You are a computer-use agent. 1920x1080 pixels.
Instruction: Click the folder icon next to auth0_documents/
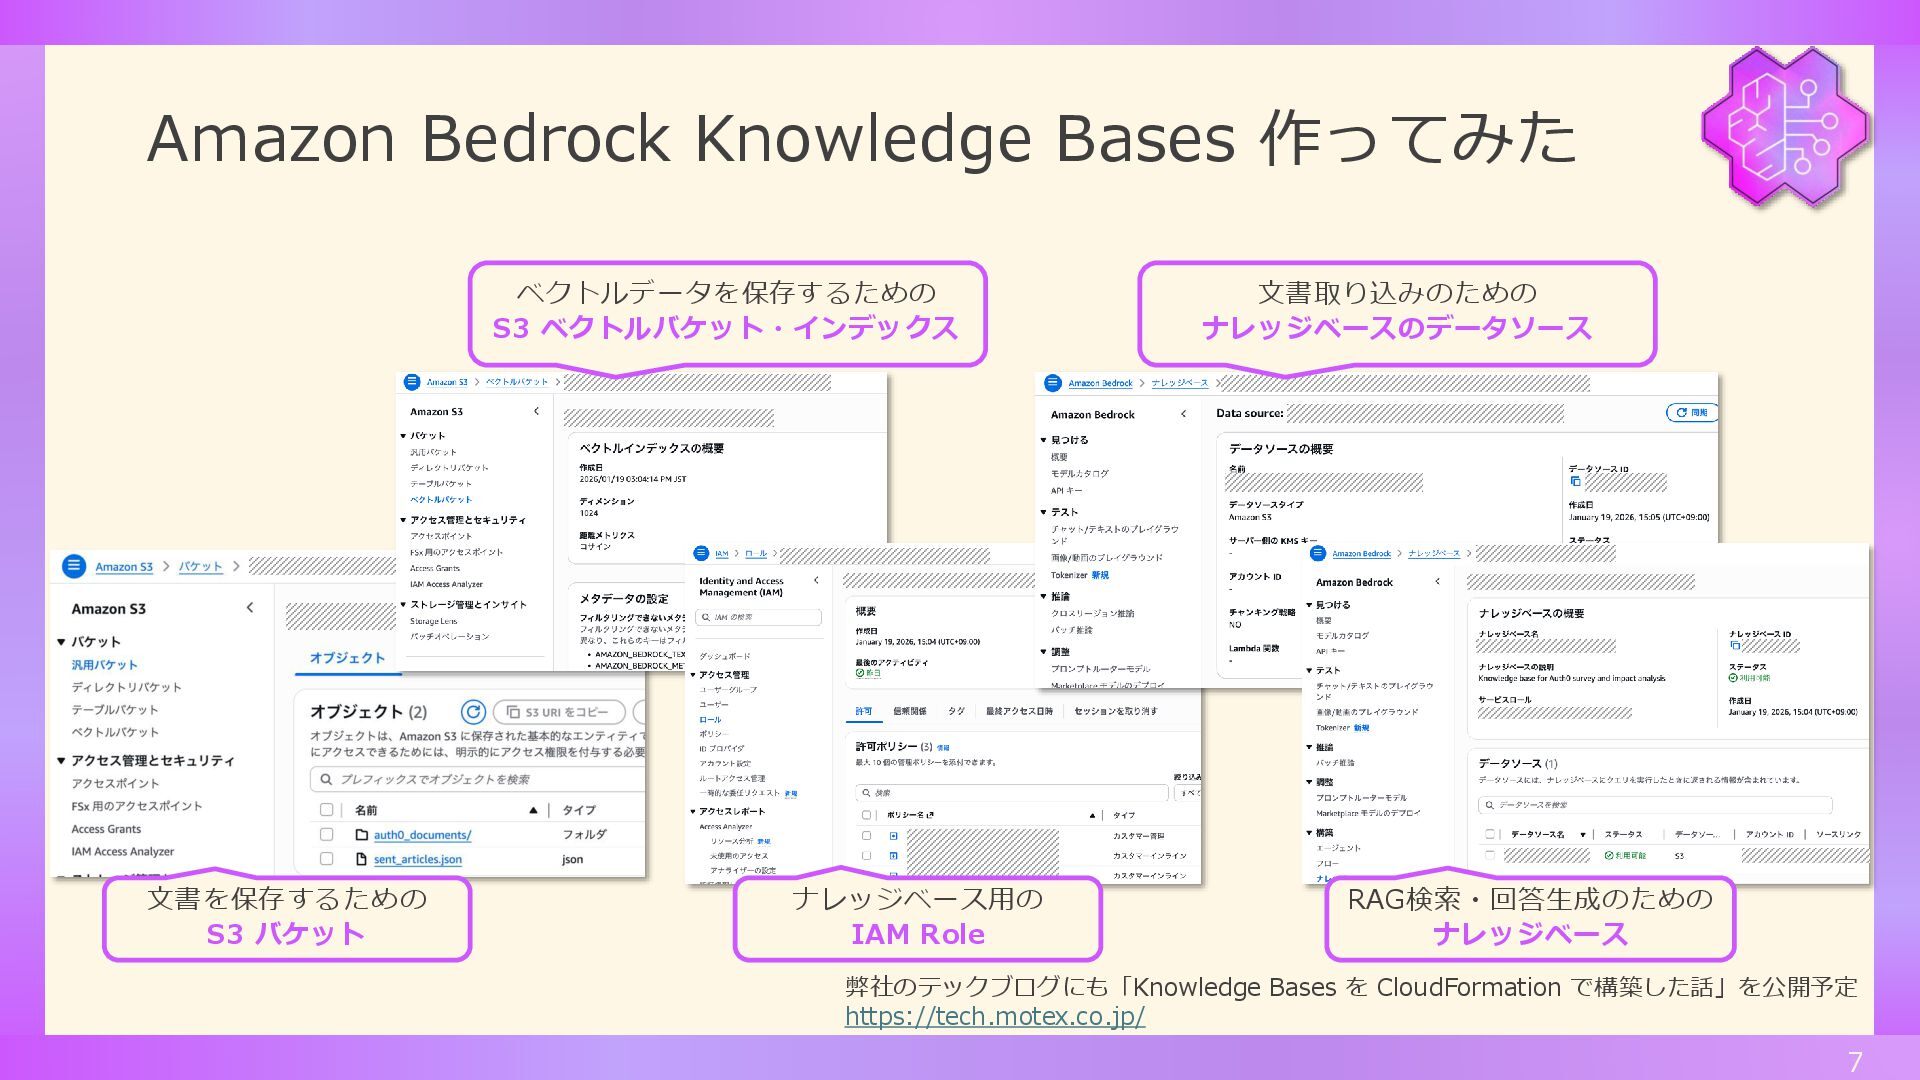[362, 835]
